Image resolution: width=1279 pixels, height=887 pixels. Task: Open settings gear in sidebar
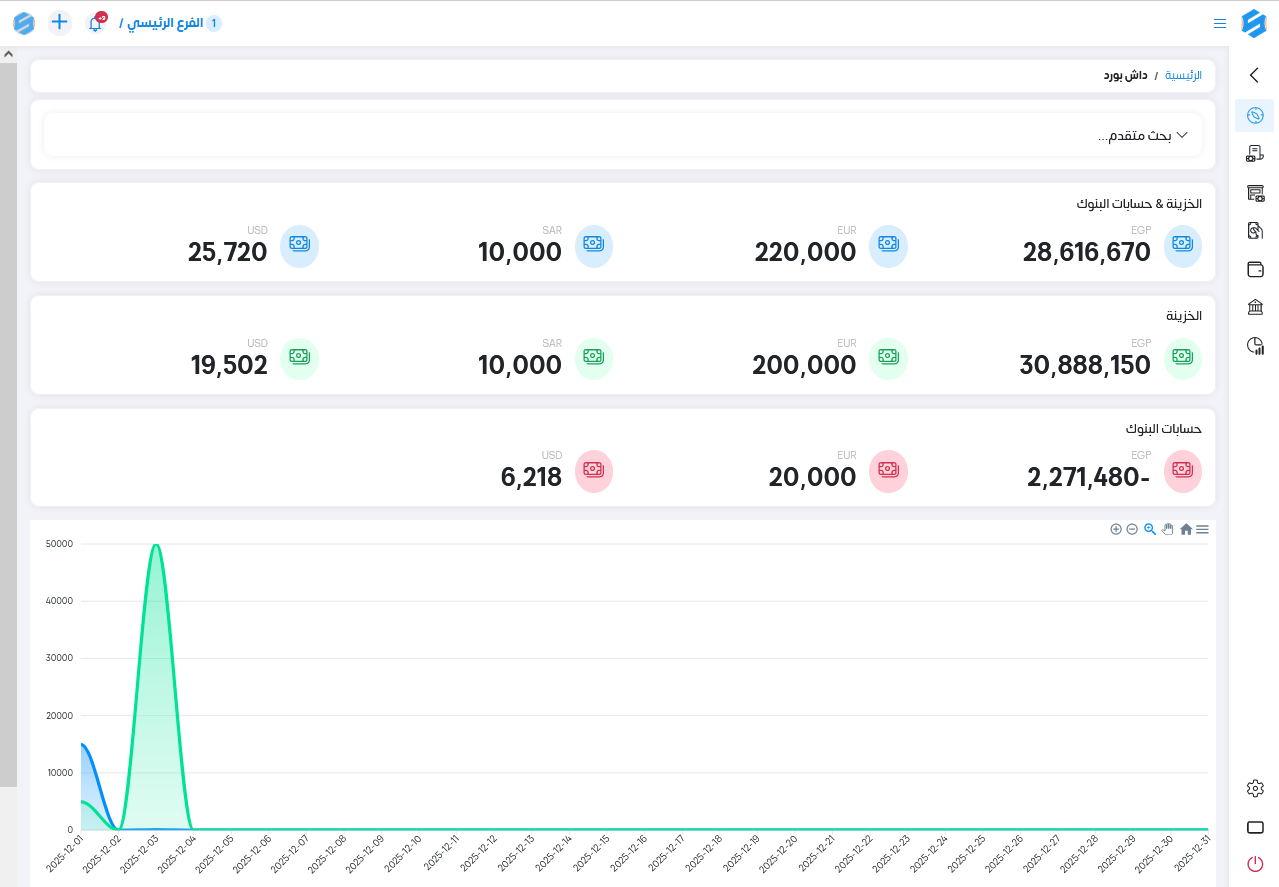pos(1255,789)
